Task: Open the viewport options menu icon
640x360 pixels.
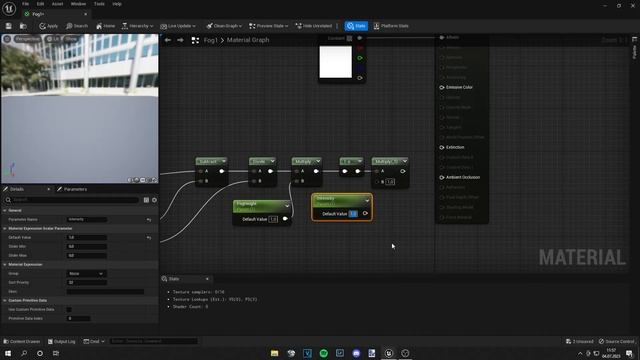Action: pos(7,39)
